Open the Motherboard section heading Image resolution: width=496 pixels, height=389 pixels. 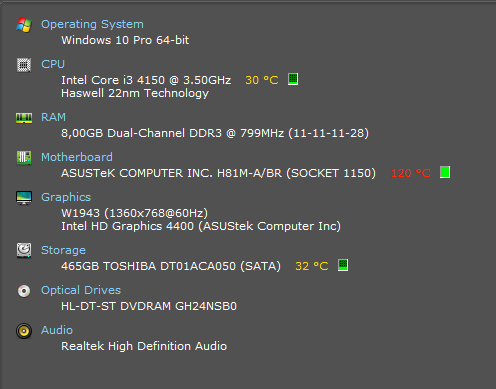pos(77,157)
